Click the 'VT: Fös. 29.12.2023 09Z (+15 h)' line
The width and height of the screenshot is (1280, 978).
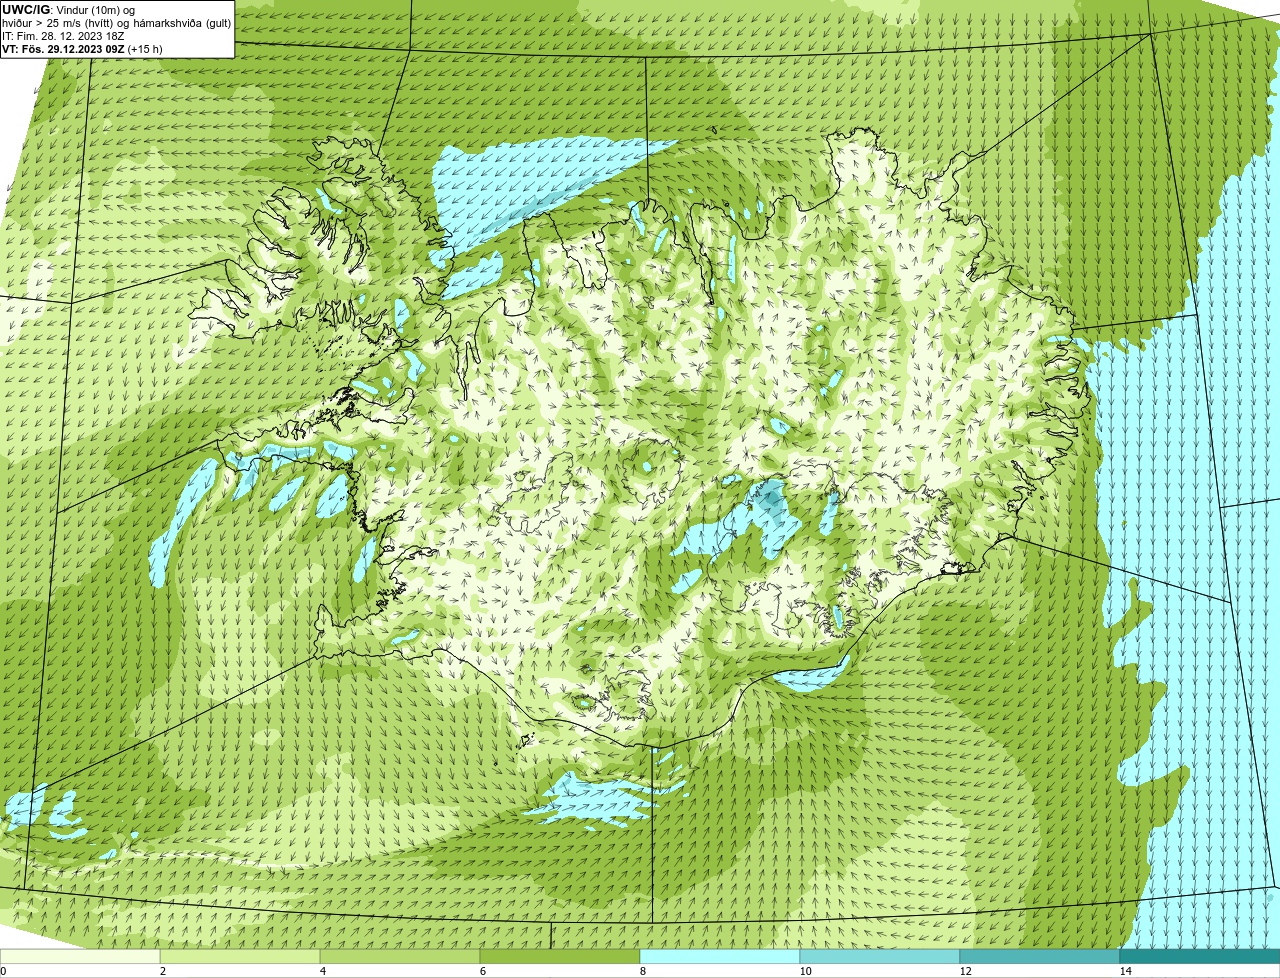[82, 49]
